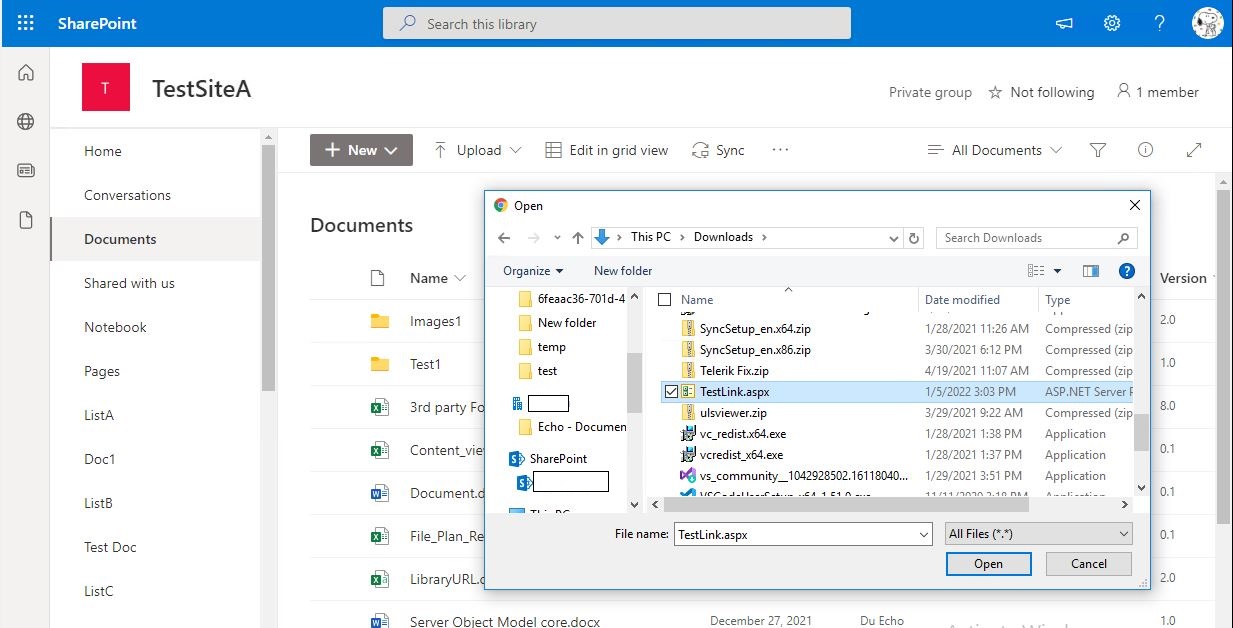1233x628 pixels.
Task: Open the 1 member link
Action: 1158,92
